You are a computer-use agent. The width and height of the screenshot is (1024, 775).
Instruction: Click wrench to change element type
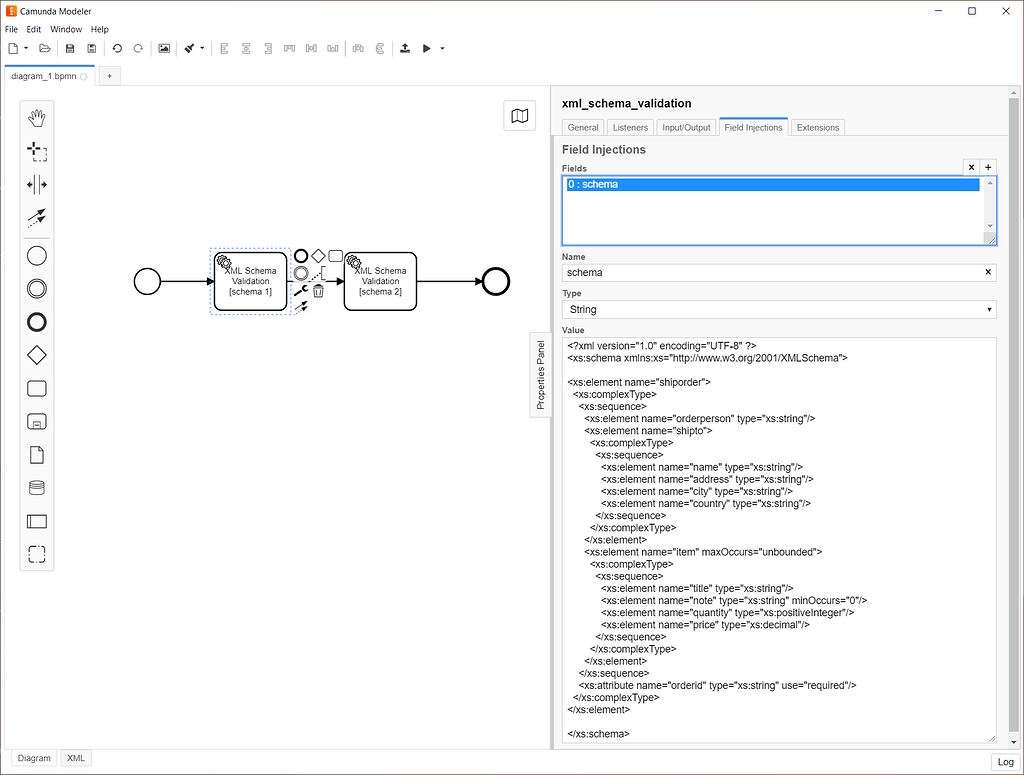(301, 291)
